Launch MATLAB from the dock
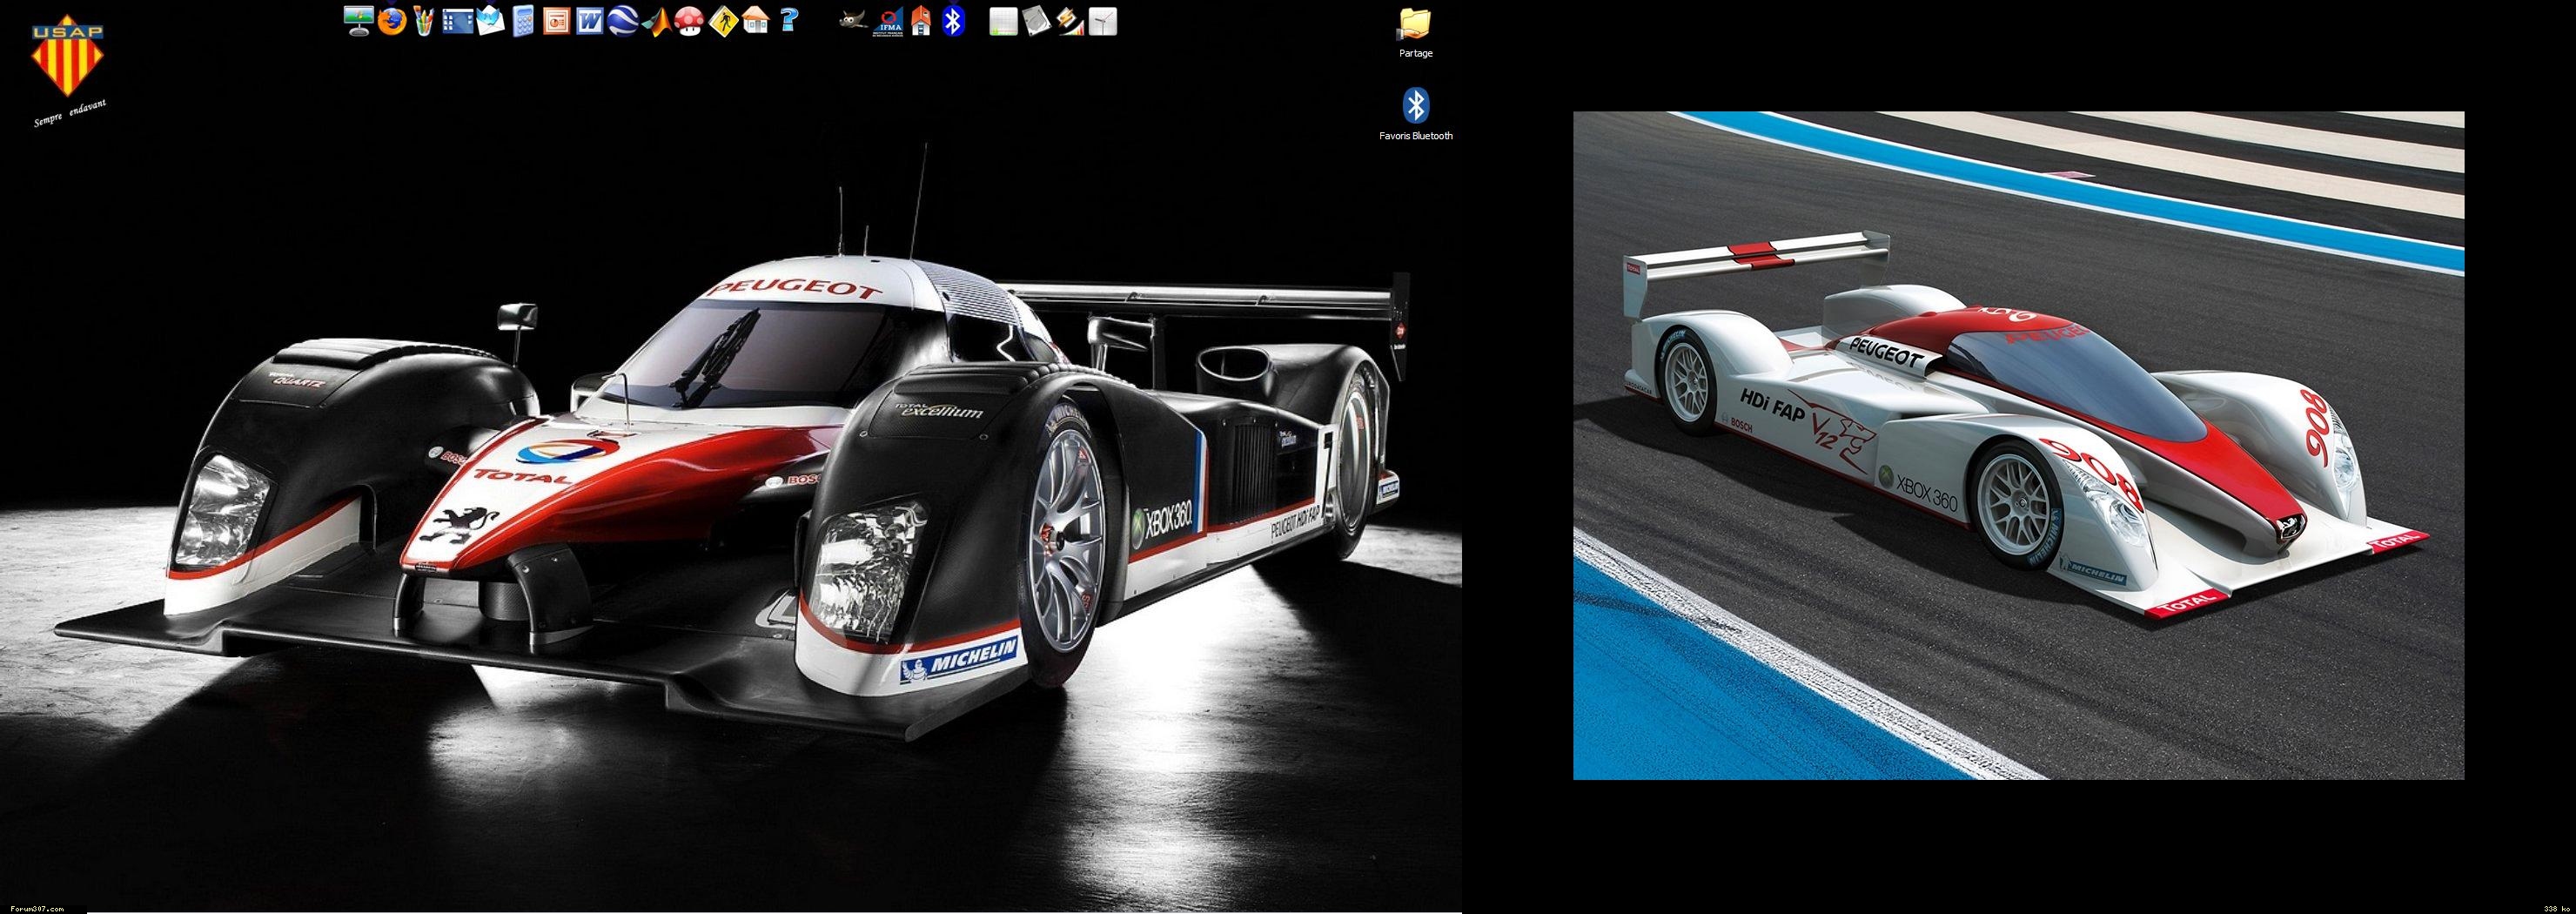Screen dimensions: 2576x914 pyautogui.click(x=656, y=21)
